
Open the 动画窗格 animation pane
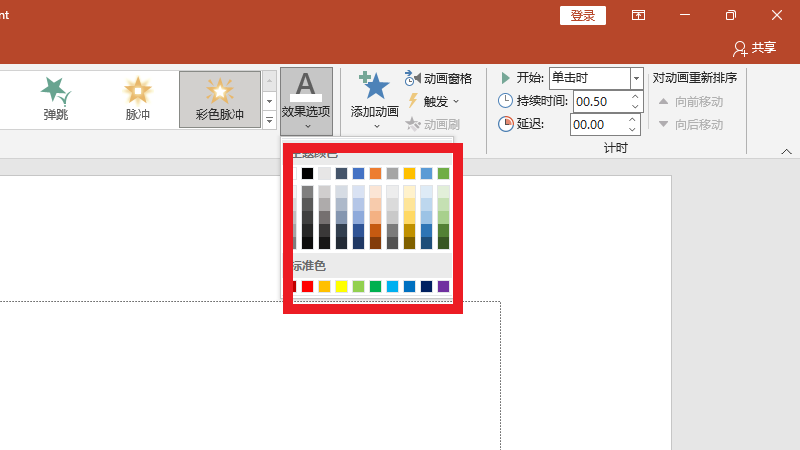pyautogui.click(x=438, y=78)
